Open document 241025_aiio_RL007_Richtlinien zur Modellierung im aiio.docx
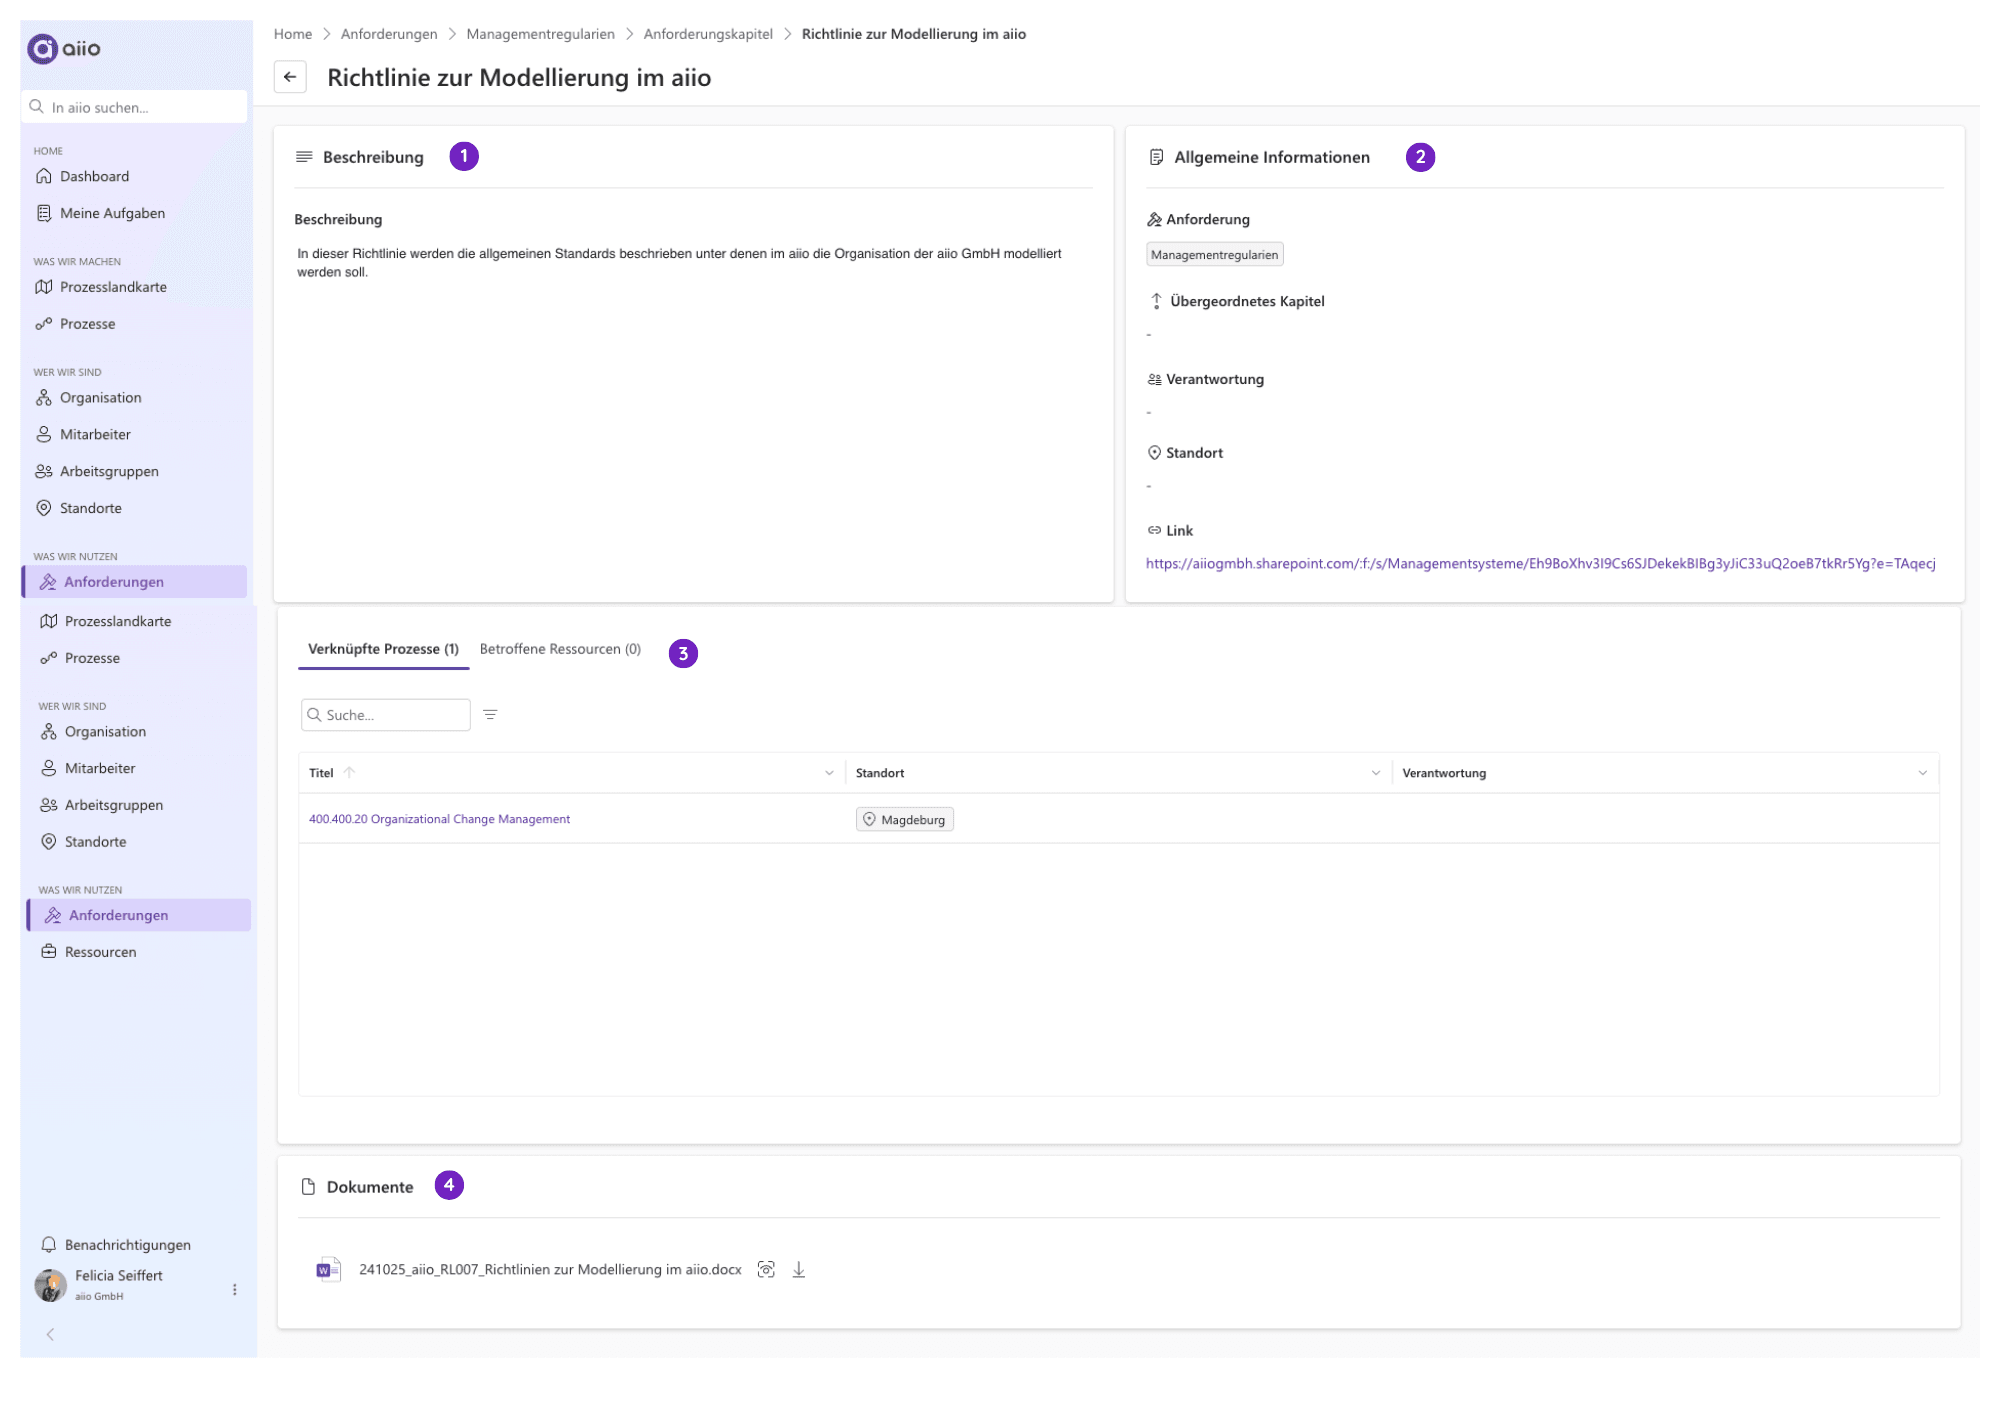The height and width of the screenshot is (1414, 2000). tap(550, 1270)
